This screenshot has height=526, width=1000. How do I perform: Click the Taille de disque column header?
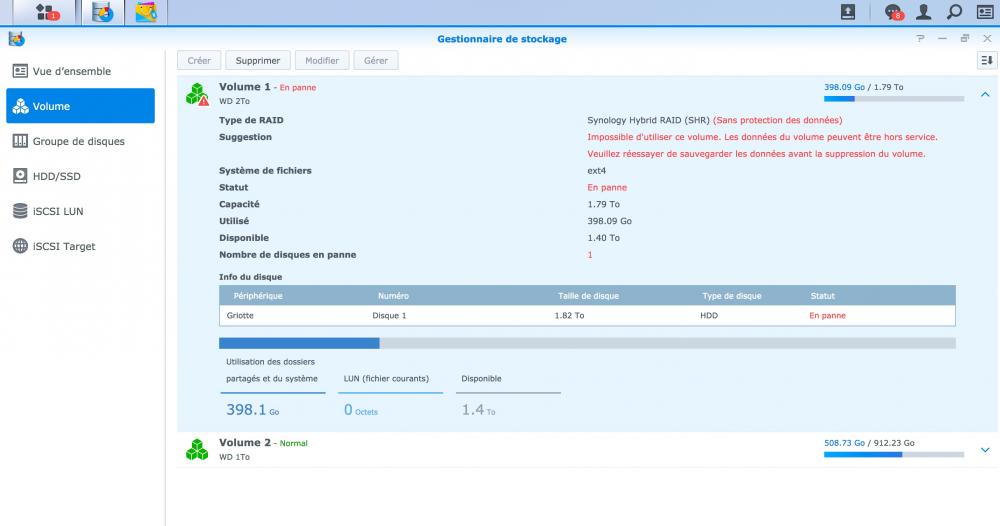point(588,296)
